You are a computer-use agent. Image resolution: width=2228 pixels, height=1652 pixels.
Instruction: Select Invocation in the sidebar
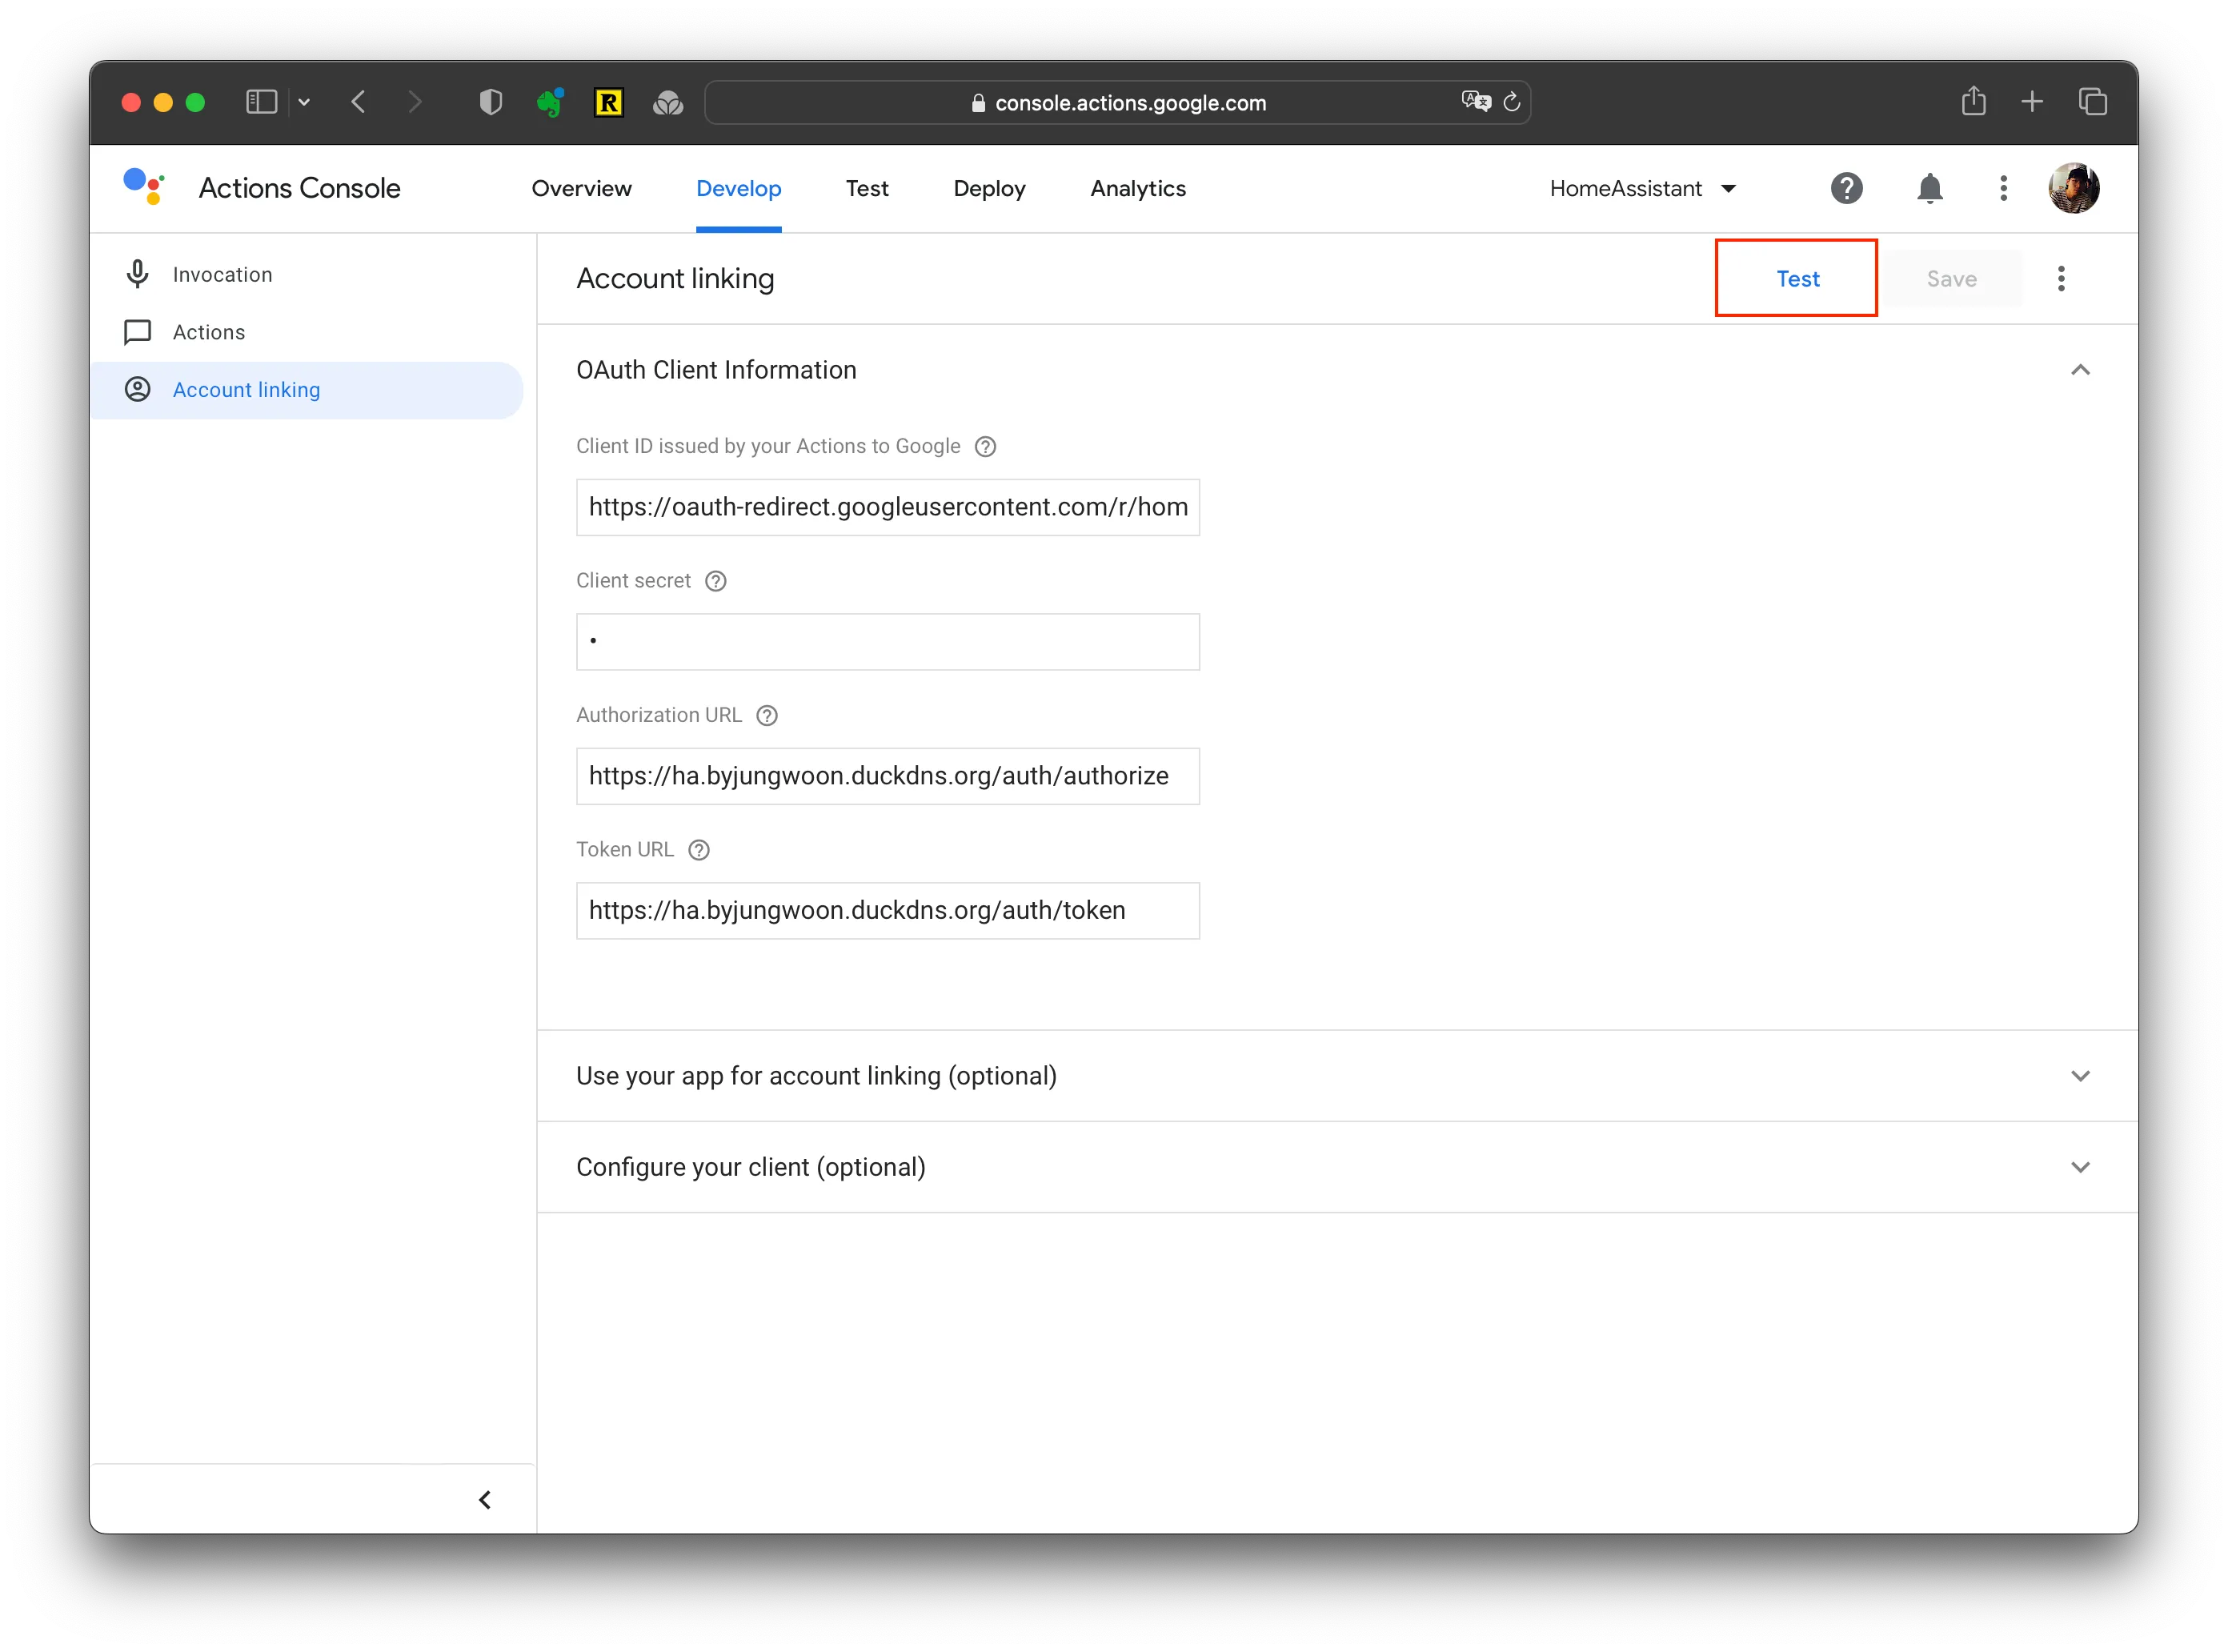pos(306,274)
